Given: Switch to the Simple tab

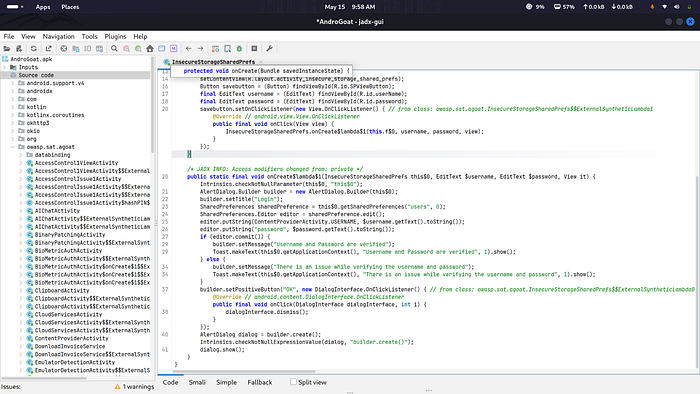Looking at the screenshot, I should click(226, 382).
